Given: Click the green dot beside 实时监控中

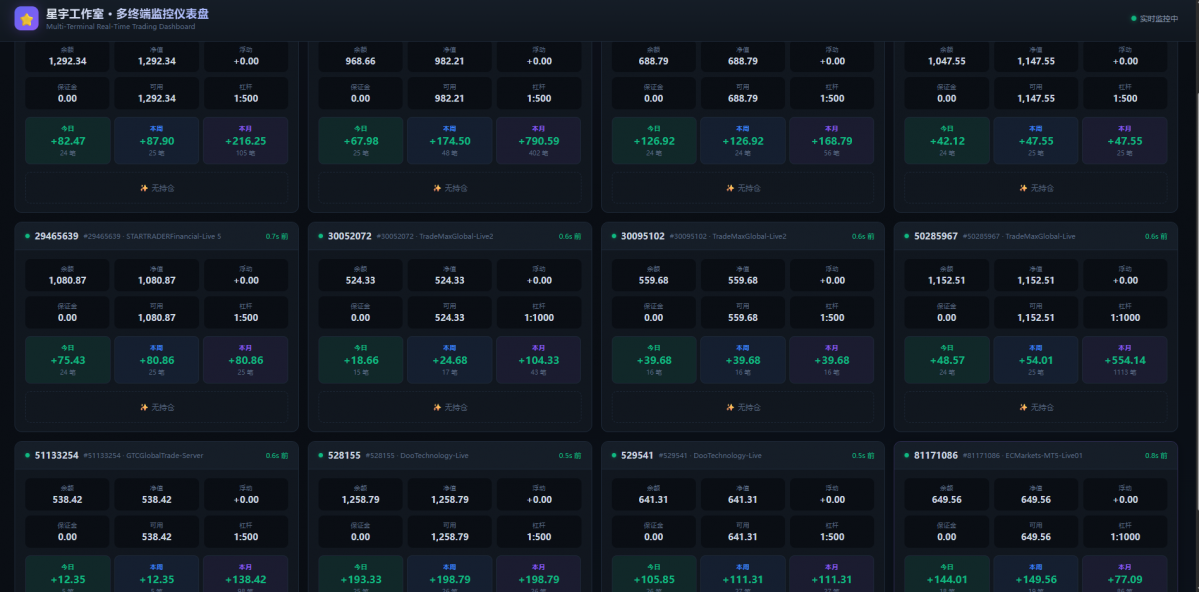Looking at the screenshot, I should 1133,18.
